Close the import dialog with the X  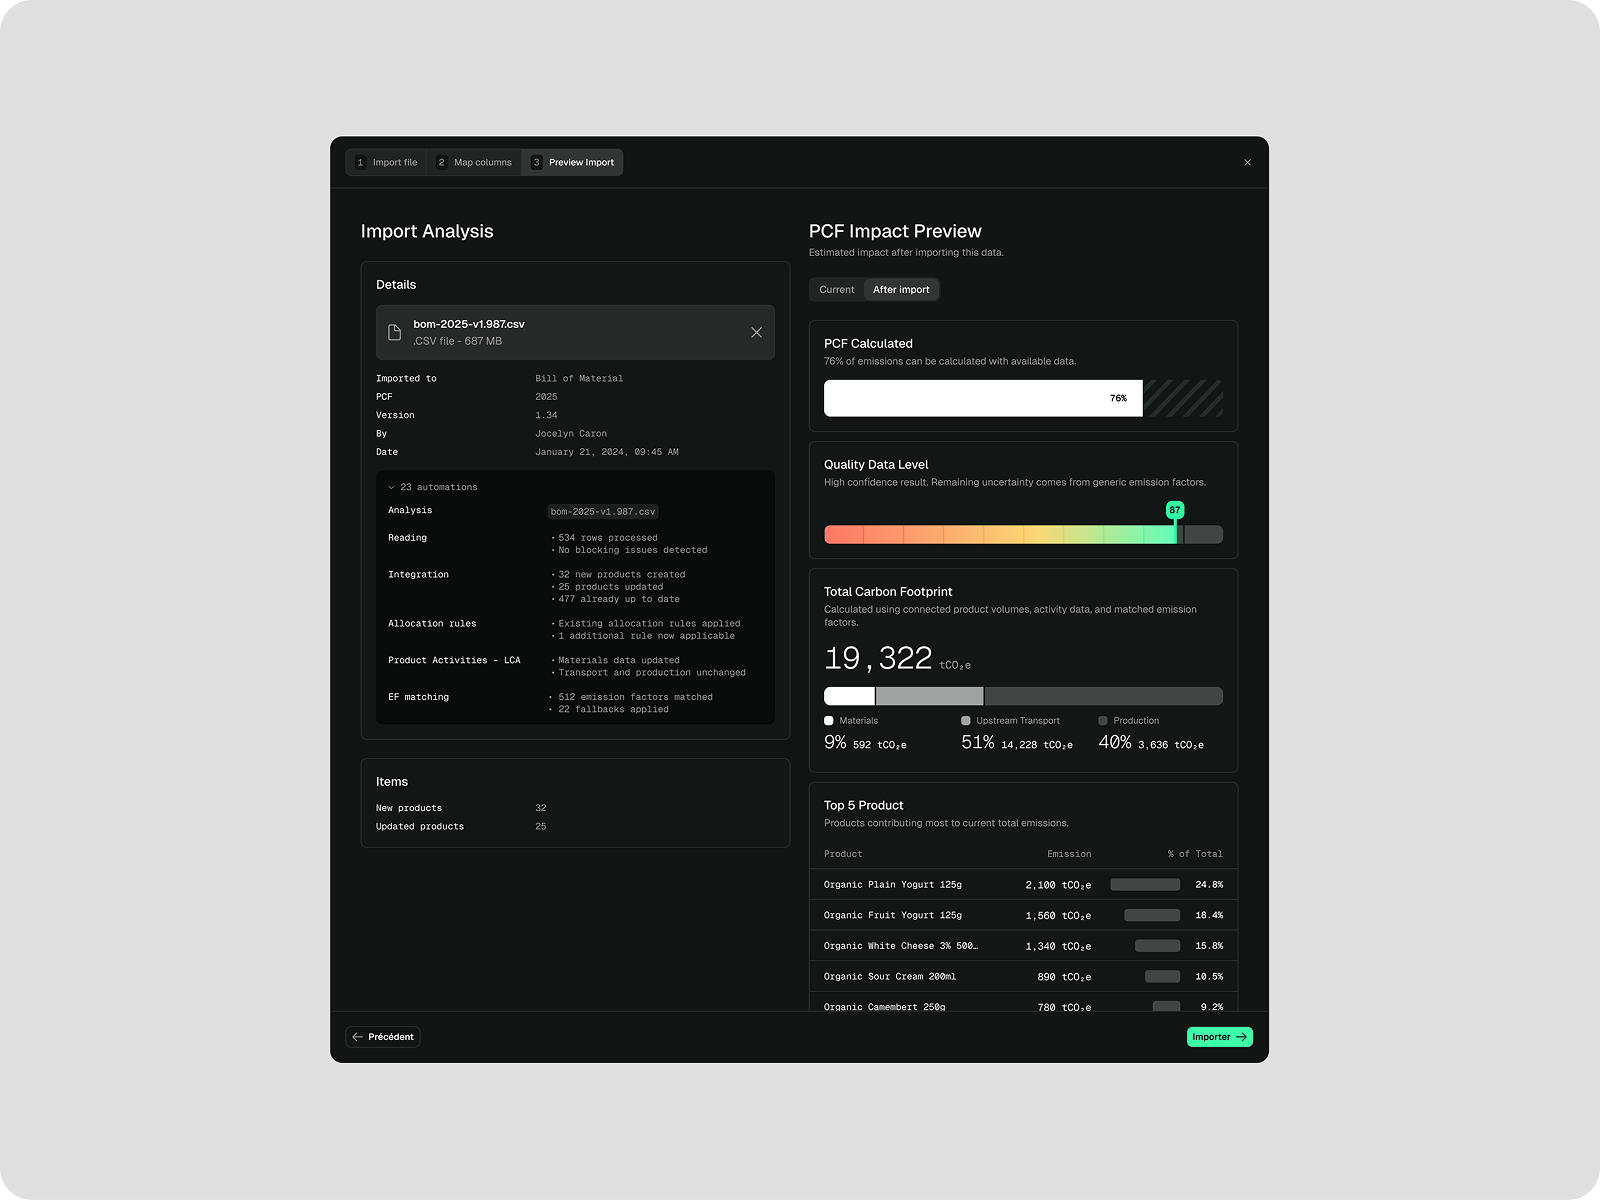point(1247,162)
